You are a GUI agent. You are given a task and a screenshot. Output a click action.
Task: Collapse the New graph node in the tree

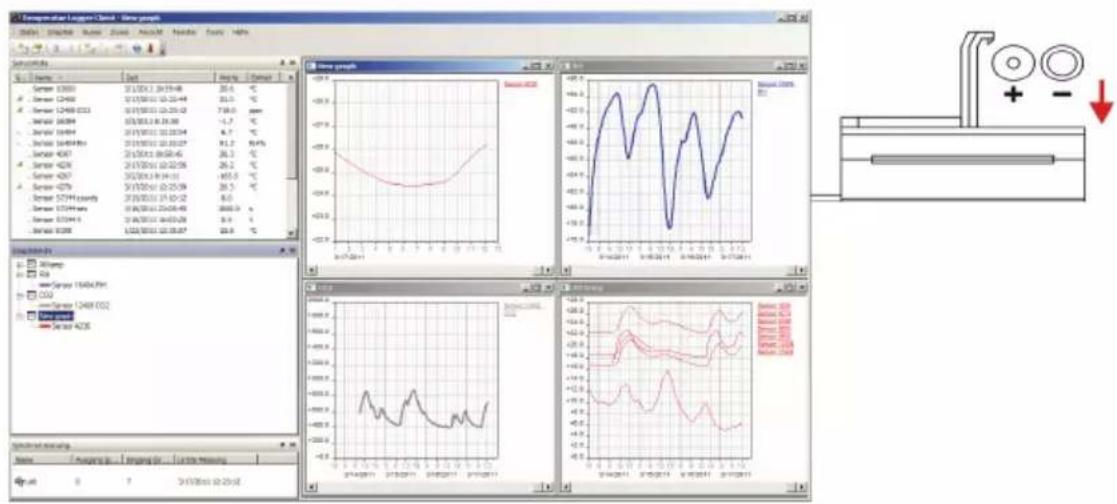(18, 315)
